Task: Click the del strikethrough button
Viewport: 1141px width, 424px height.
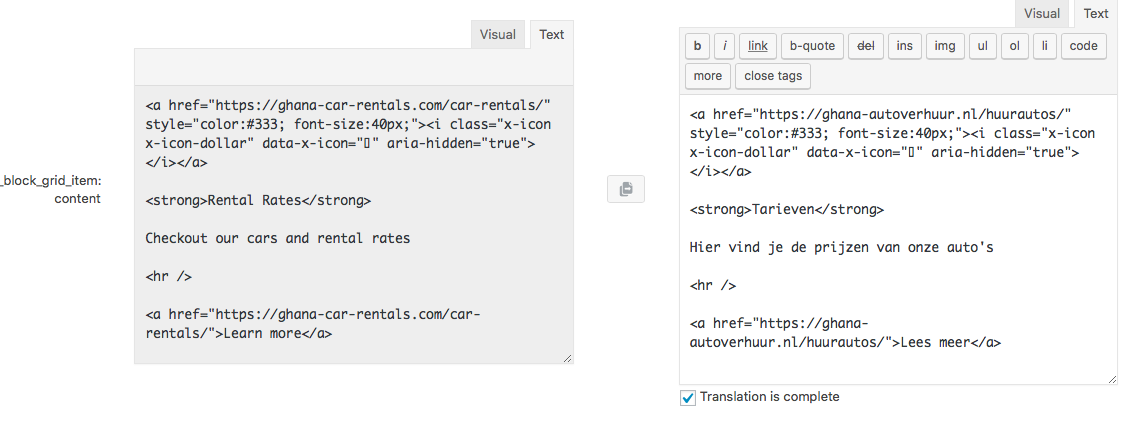Action: (x=866, y=46)
